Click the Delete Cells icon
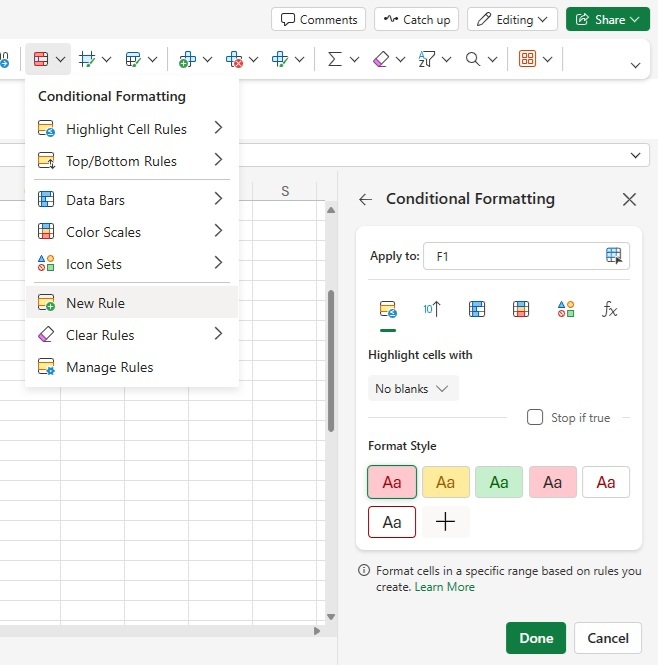 coord(234,59)
